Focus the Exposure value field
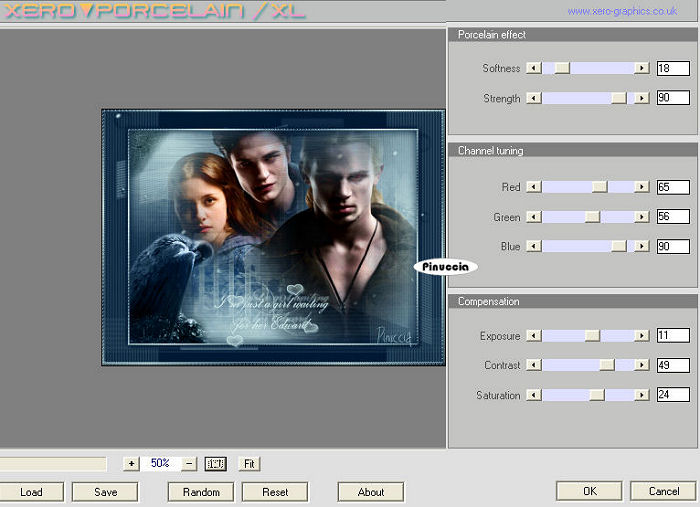Viewport: 700px width, 507px height. coord(673,335)
